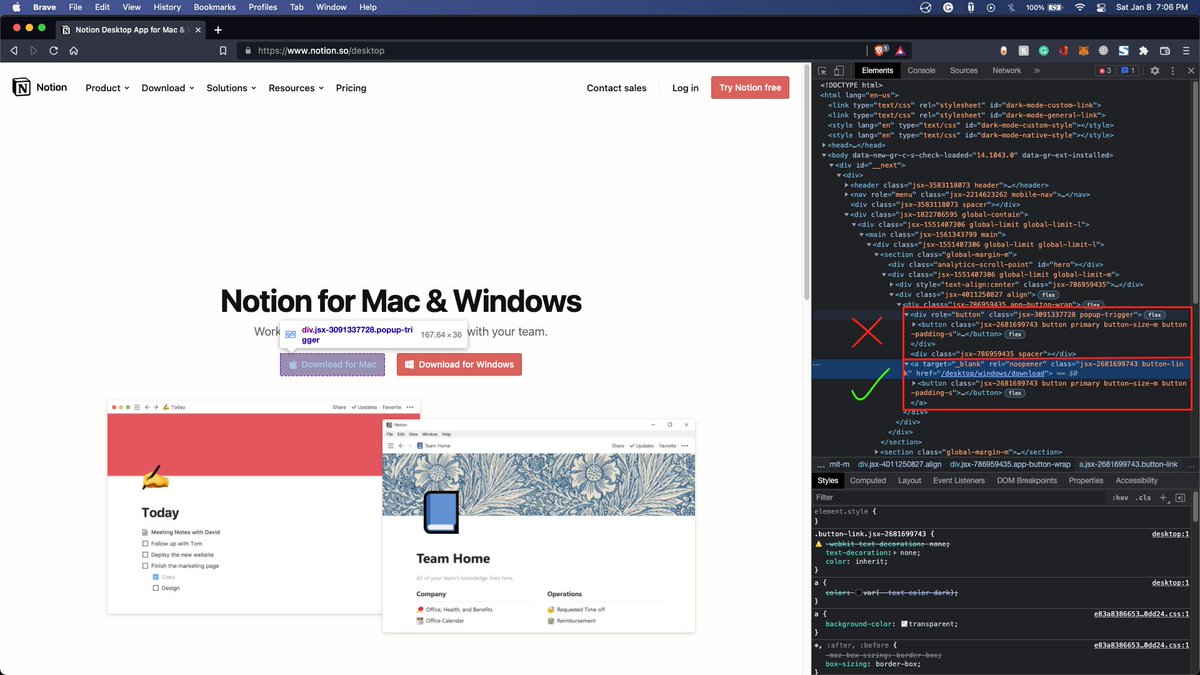
Task: Activate the DevTools inspect element picker
Action: pos(822,71)
